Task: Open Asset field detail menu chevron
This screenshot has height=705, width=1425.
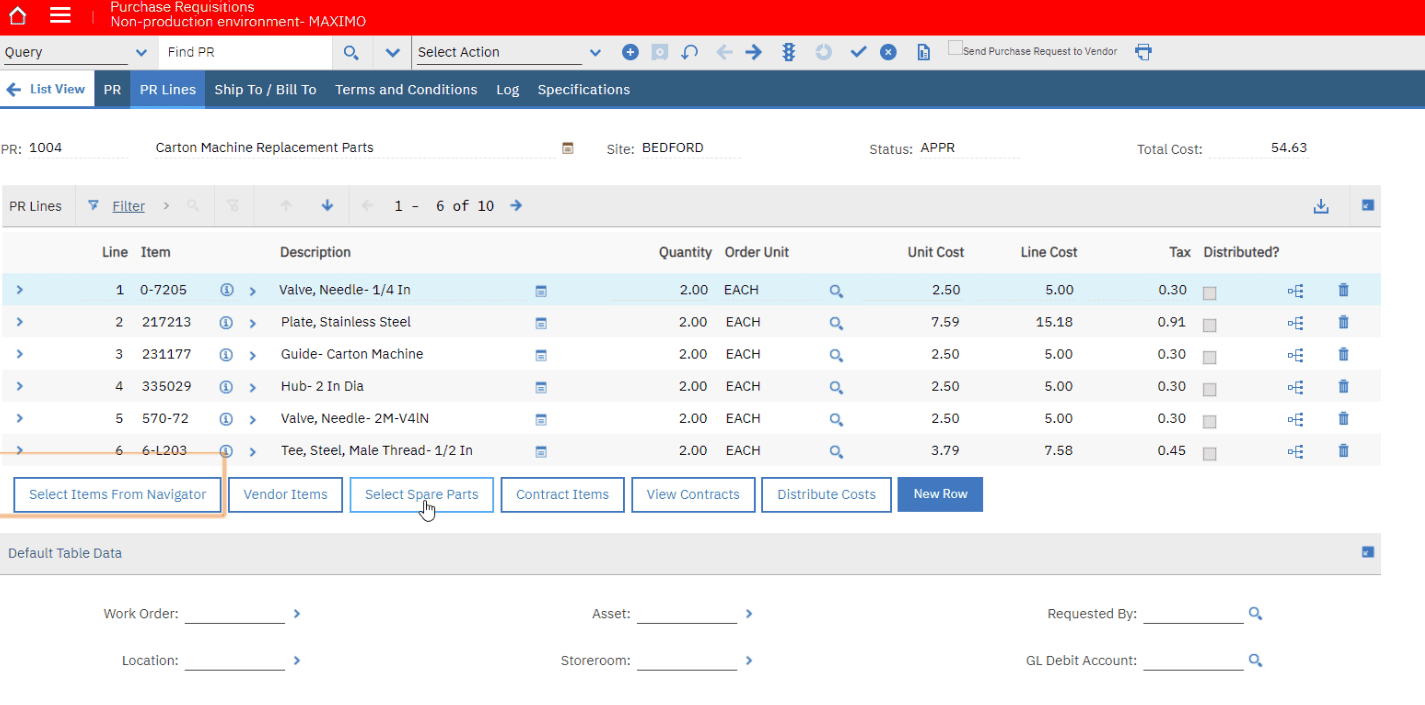Action: (x=749, y=614)
